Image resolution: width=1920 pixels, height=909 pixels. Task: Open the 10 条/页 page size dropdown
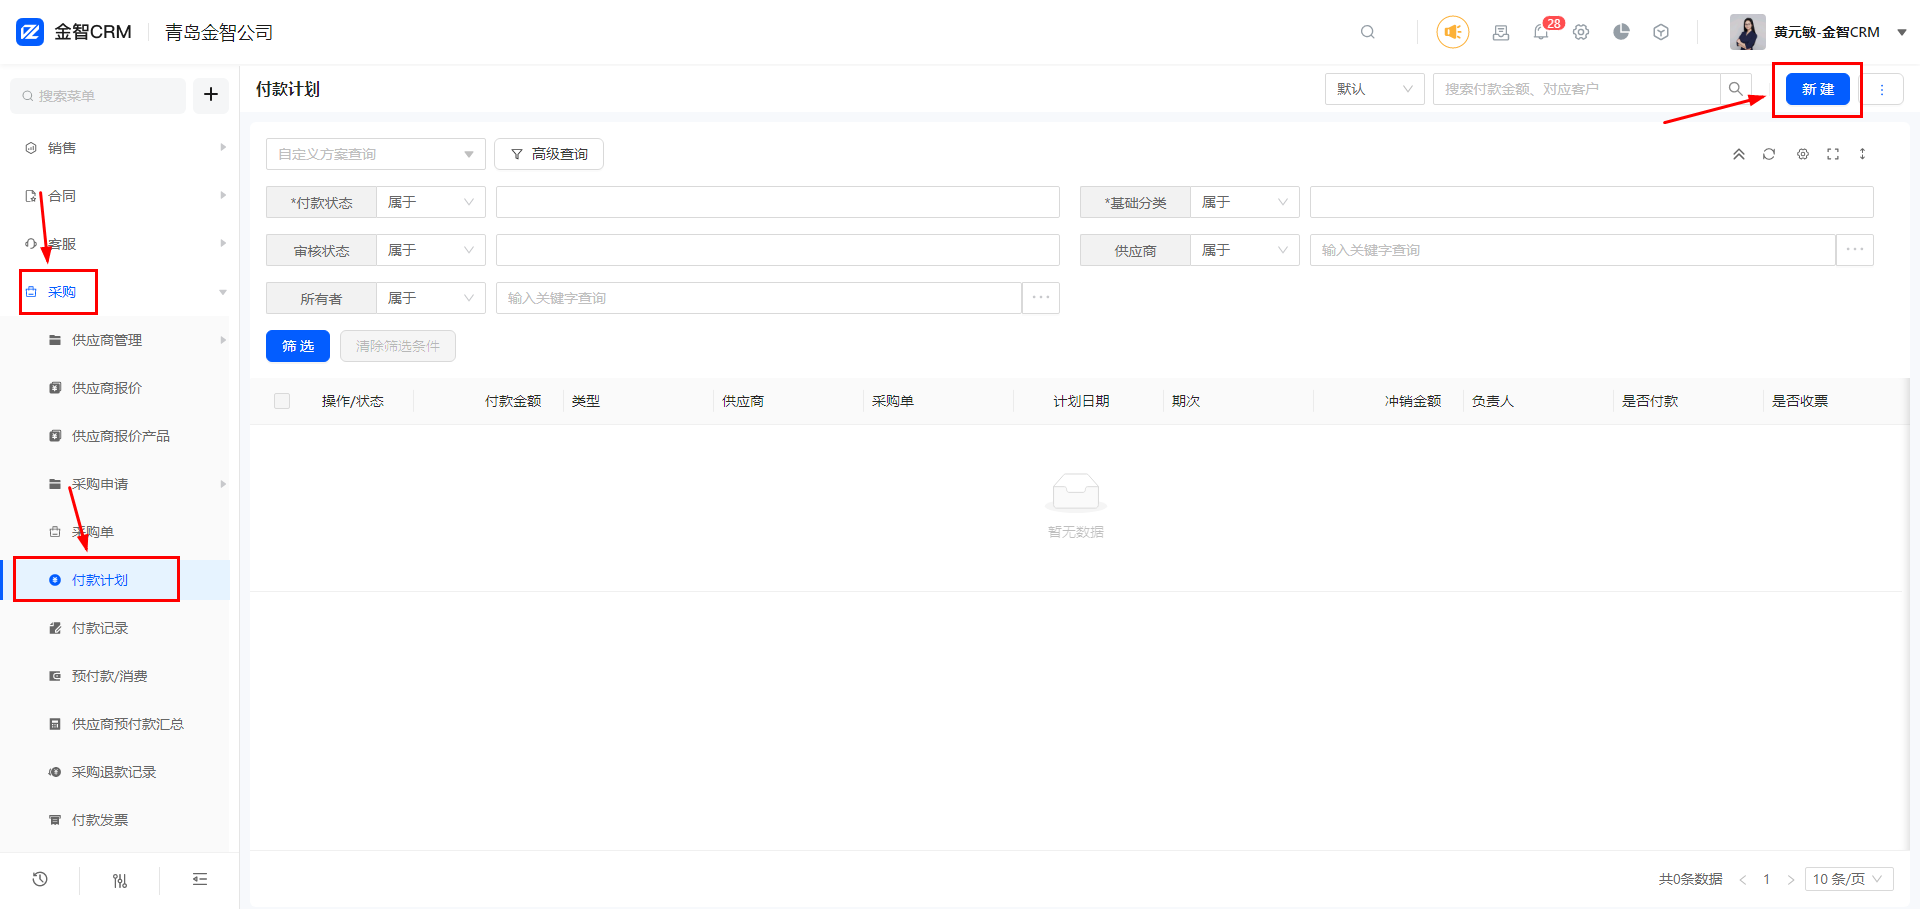coord(1849,879)
